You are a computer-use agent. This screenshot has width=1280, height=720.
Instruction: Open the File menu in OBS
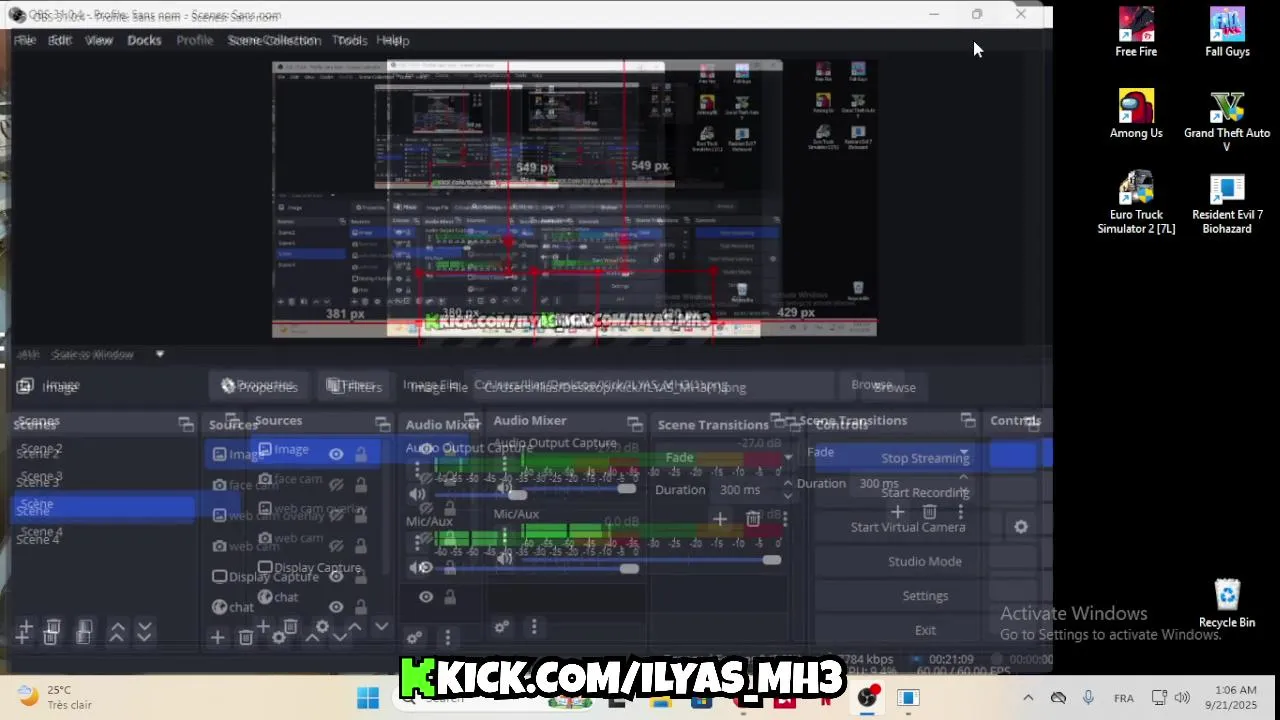tap(25, 40)
